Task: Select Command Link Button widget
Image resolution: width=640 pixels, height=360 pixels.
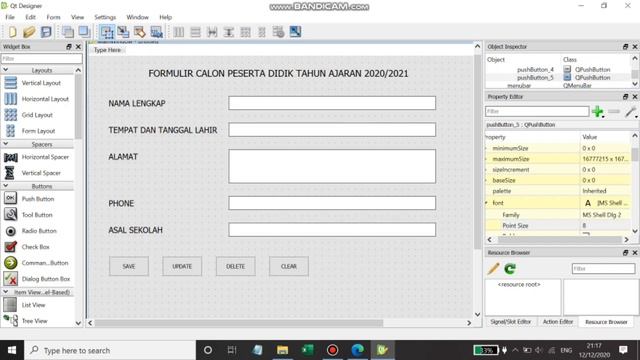Action: tap(45, 263)
